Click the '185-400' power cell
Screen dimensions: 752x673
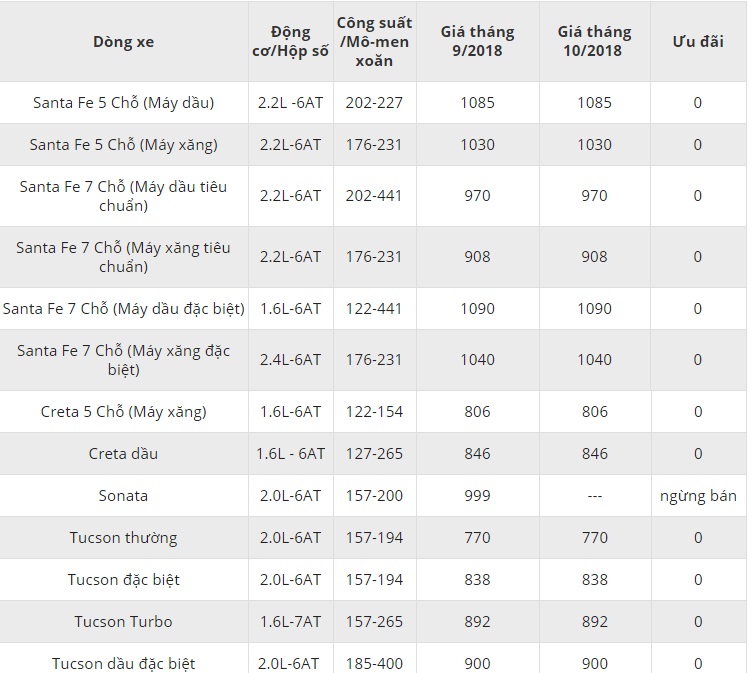[x=375, y=663]
